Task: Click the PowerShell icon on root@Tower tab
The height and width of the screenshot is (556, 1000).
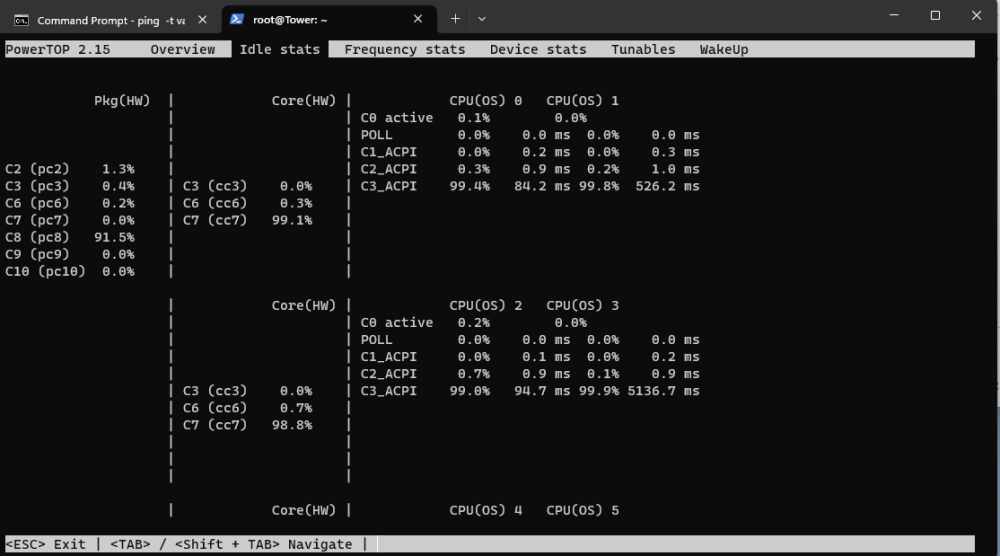Action: 237,19
